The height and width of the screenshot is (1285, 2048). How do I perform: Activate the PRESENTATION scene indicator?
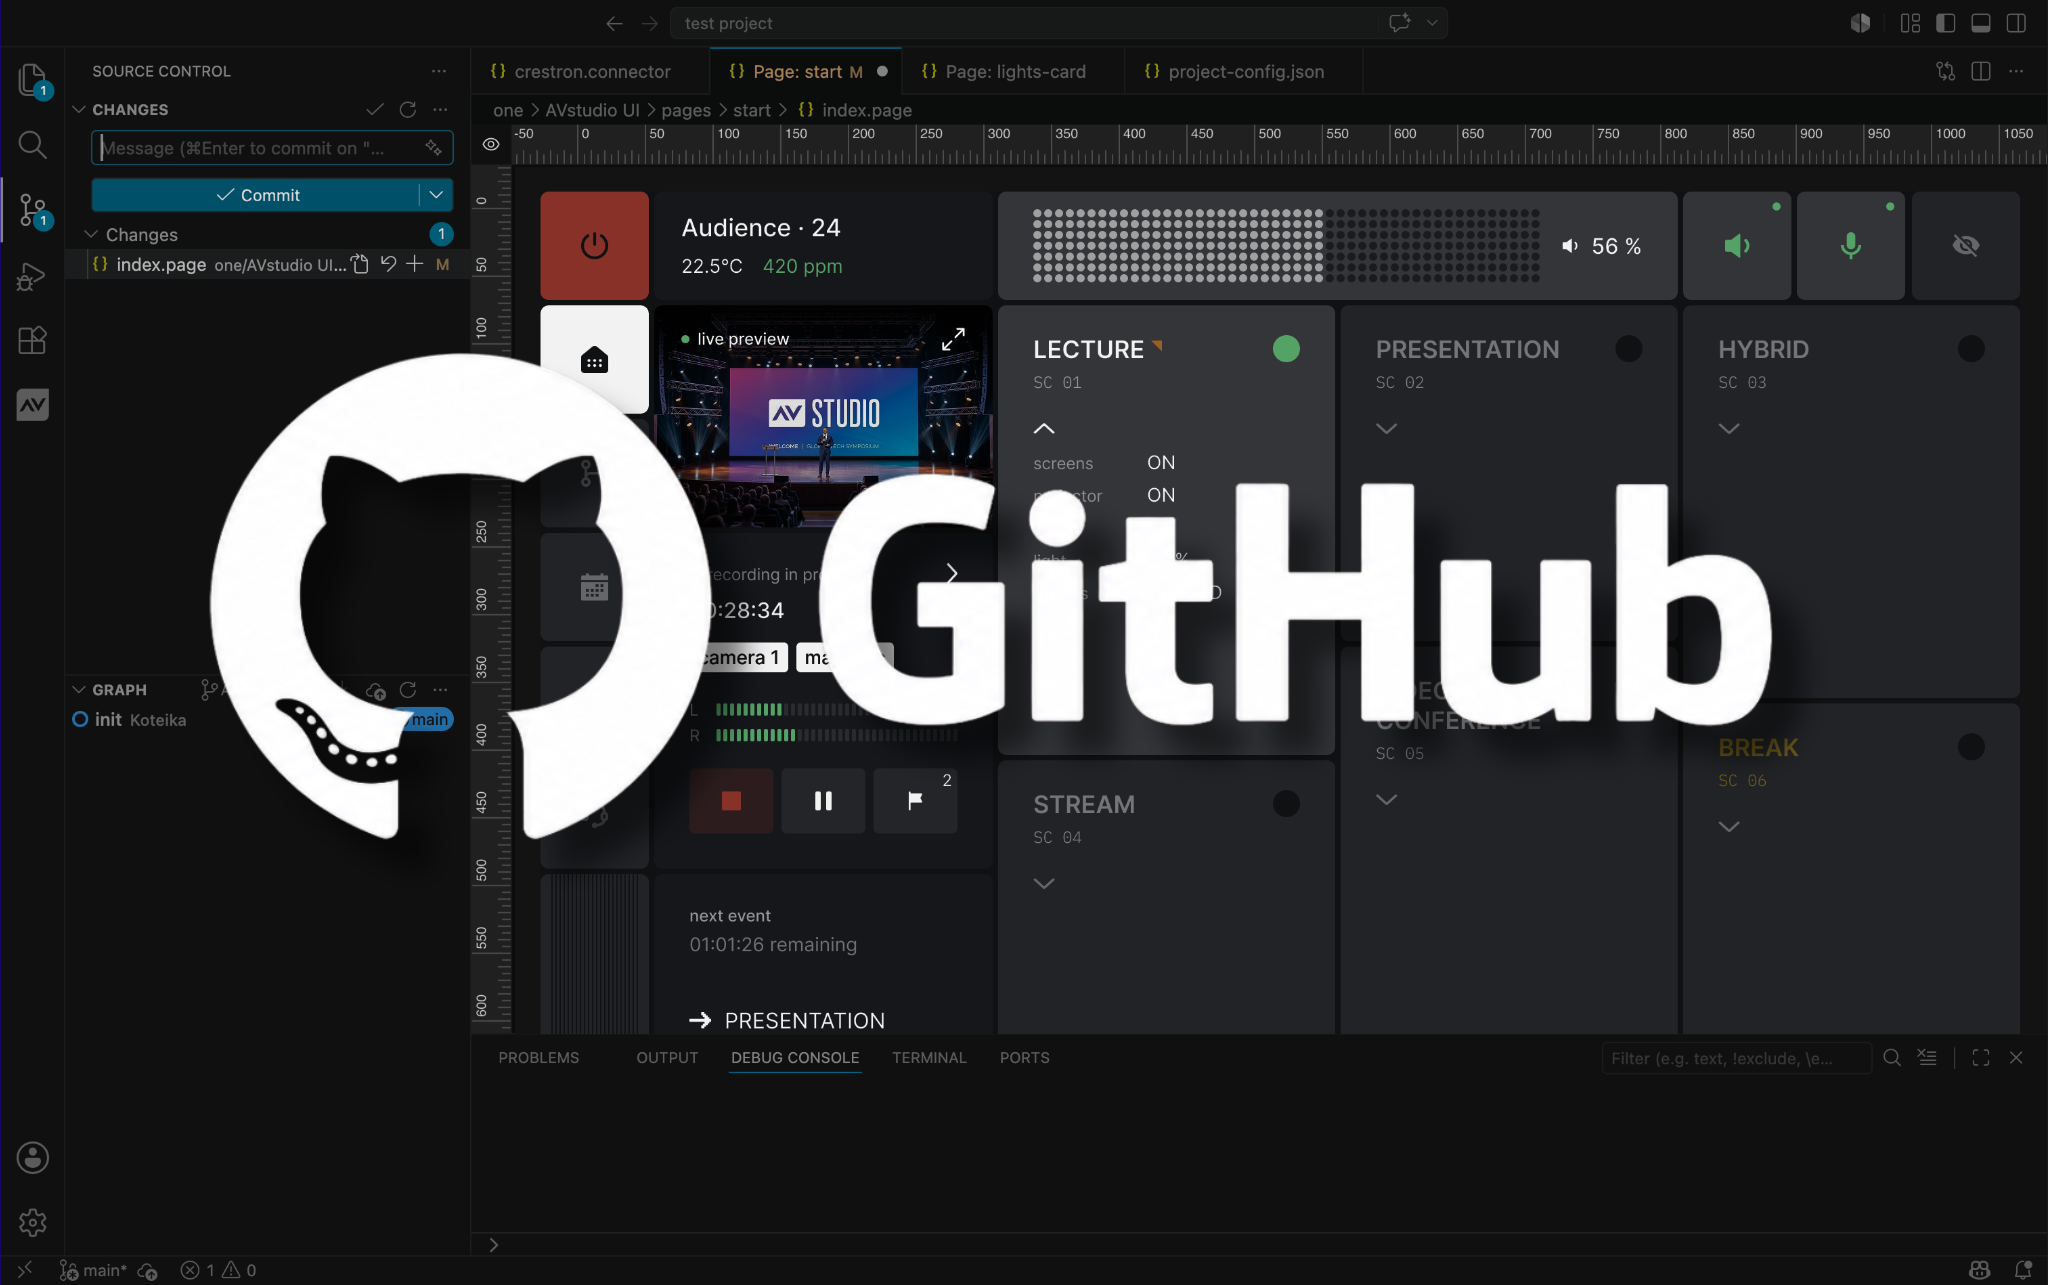(1629, 348)
